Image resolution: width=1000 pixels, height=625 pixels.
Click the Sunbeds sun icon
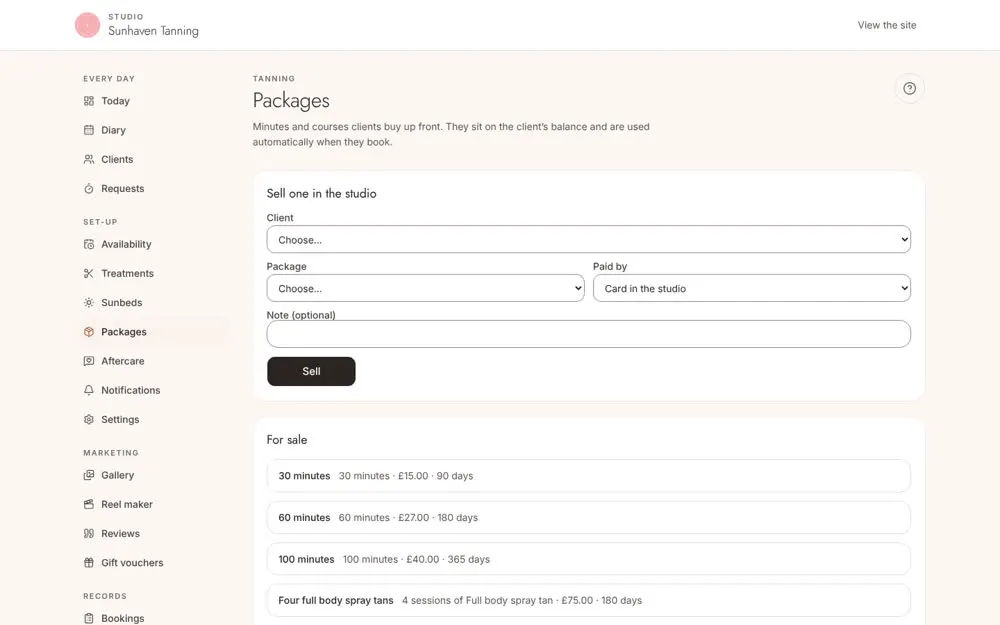pyautogui.click(x=89, y=303)
